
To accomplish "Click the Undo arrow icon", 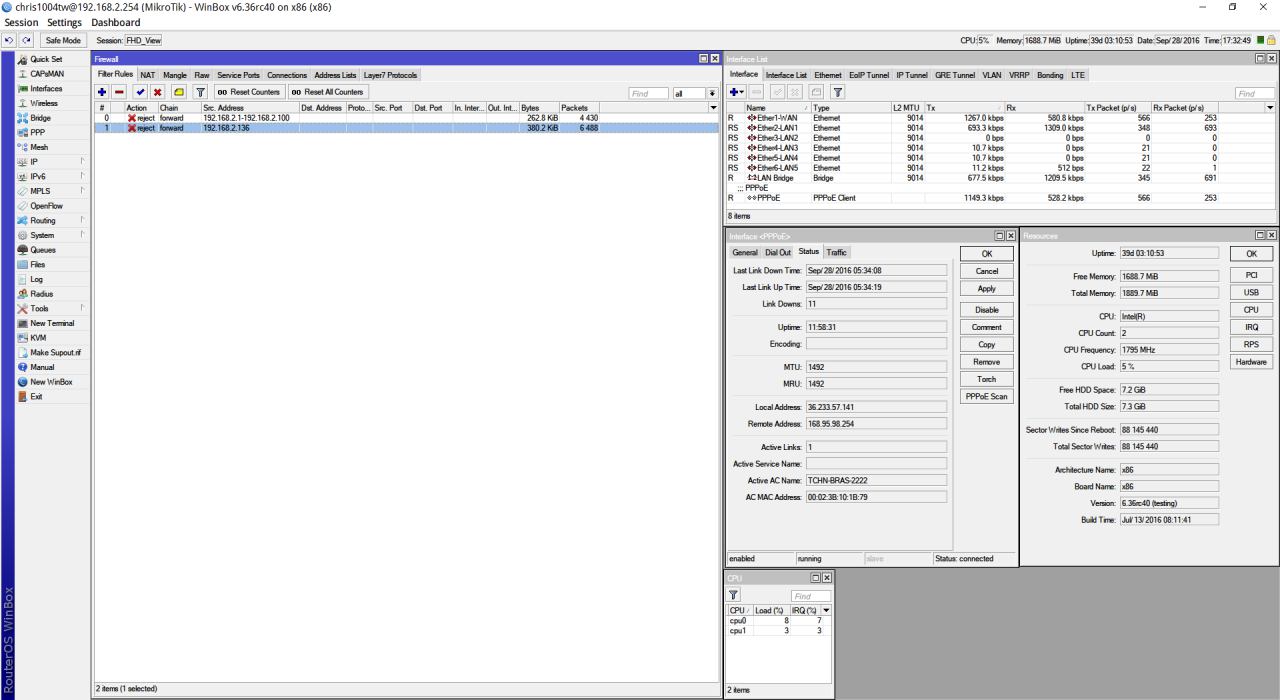I will point(8,40).
